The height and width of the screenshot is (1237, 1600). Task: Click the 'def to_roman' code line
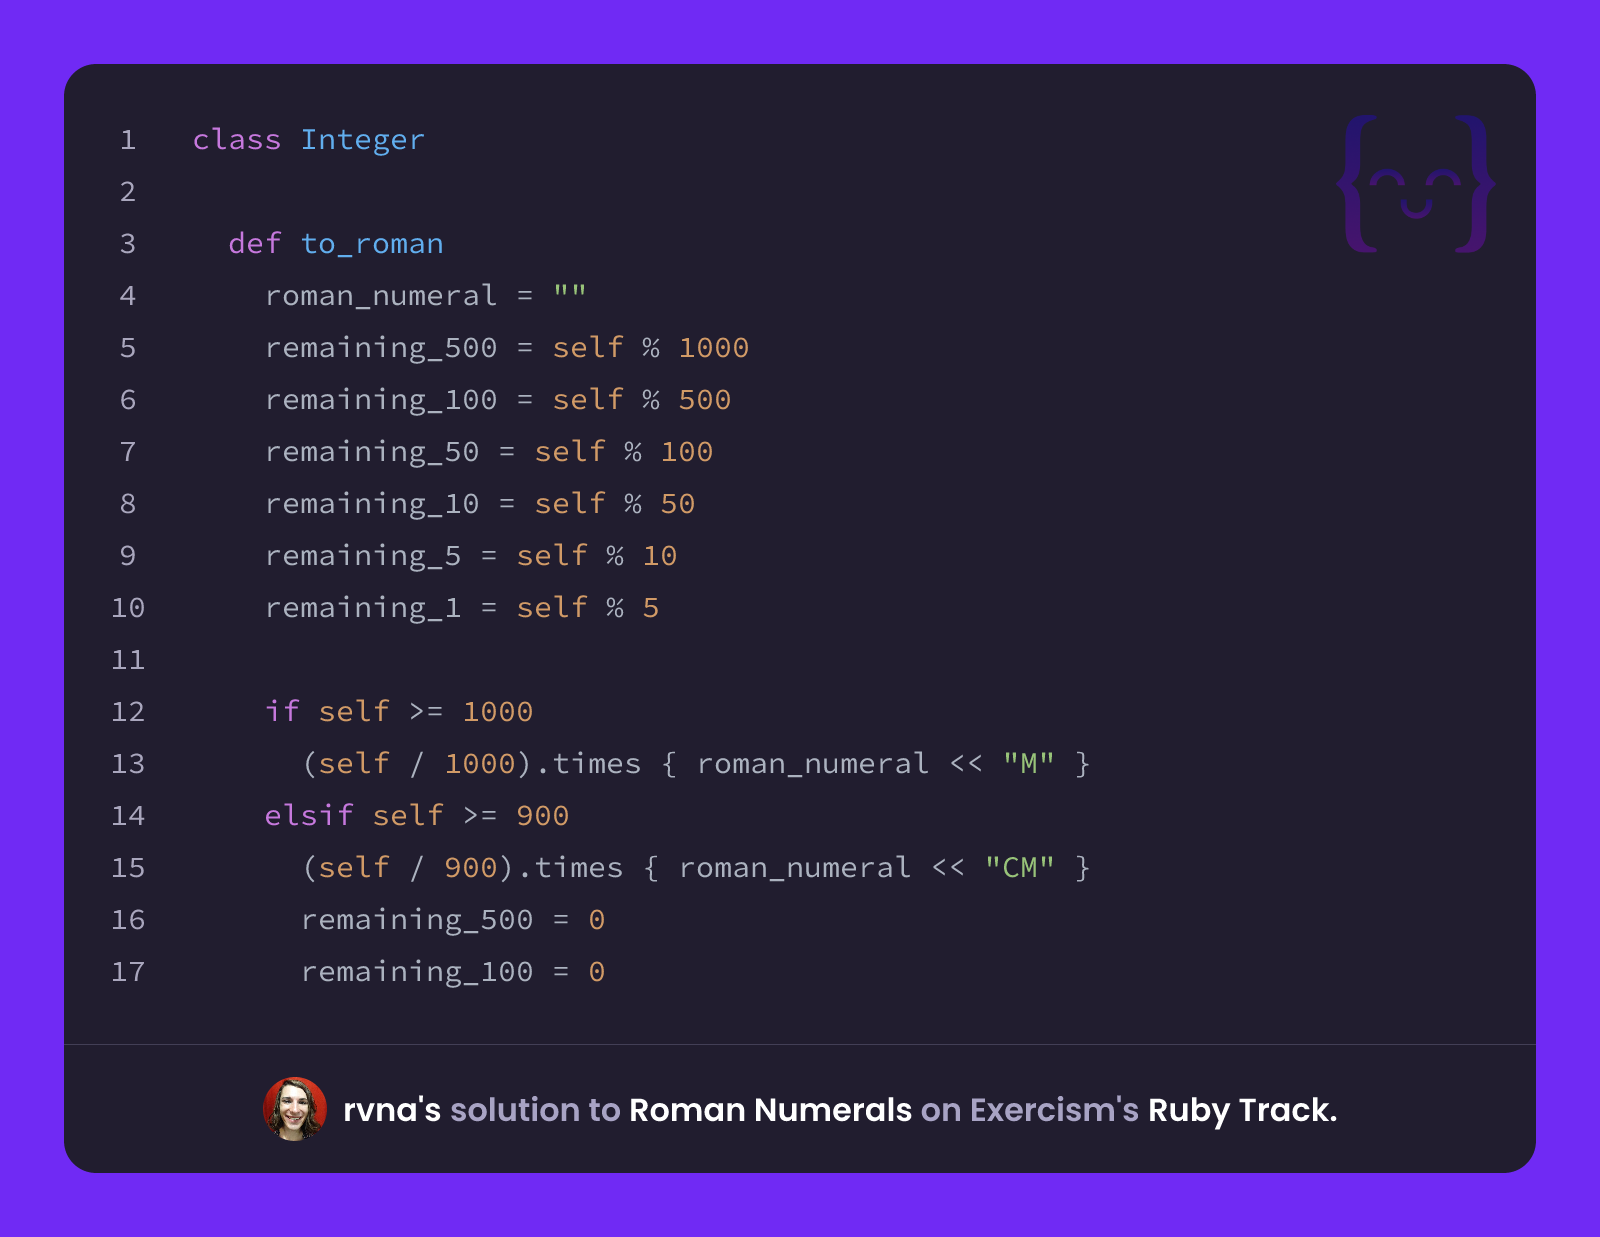tap(336, 244)
